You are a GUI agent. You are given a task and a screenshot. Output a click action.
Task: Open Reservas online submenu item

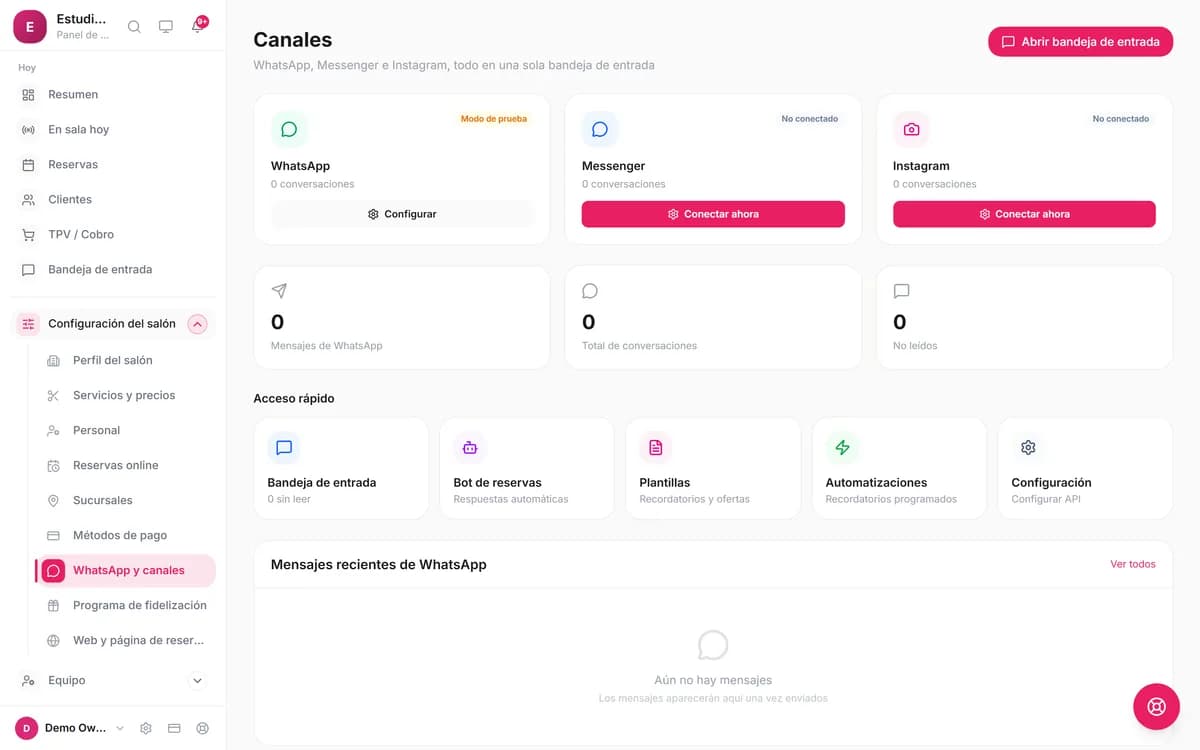[125, 465]
